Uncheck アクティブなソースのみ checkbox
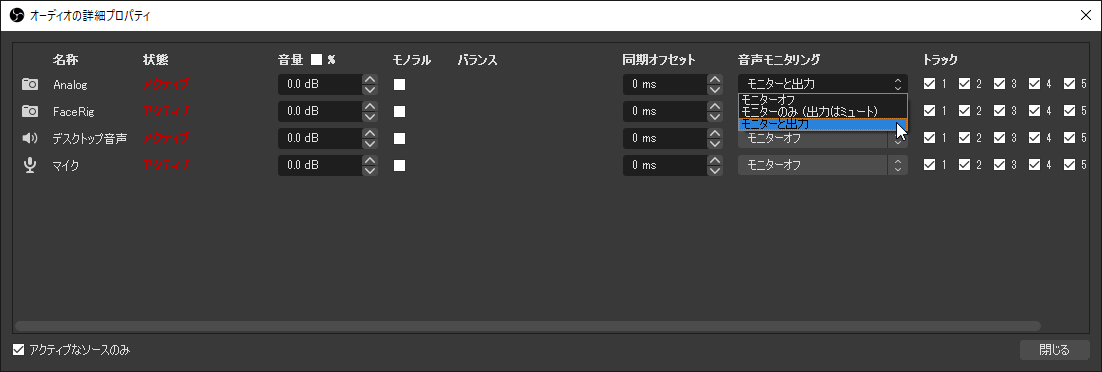Image resolution: width=1102 pixels, height=372 pixels. coord(19,349)
